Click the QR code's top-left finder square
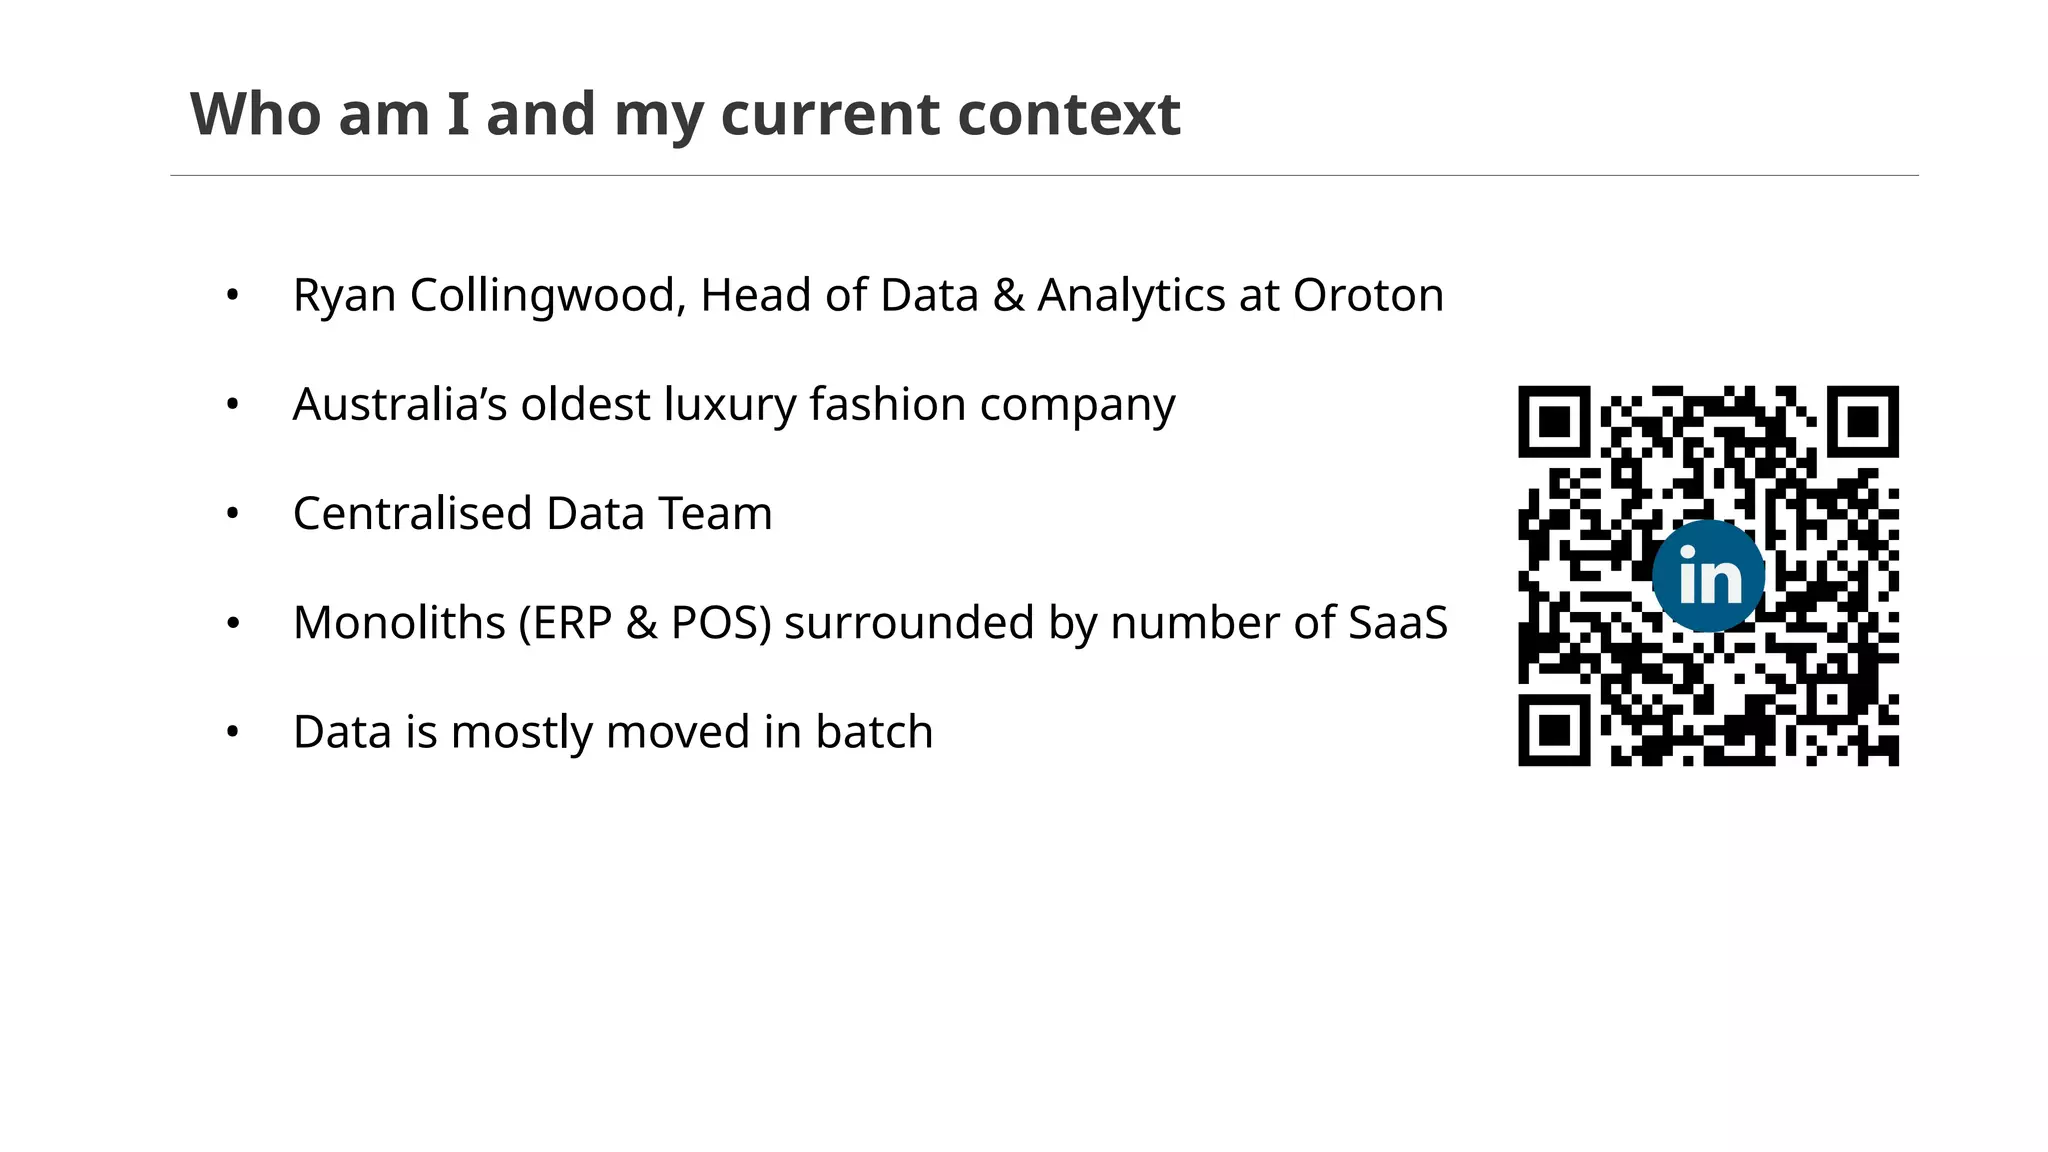This screenshot has width=2048, height=1152. [x=1554, y=422]
